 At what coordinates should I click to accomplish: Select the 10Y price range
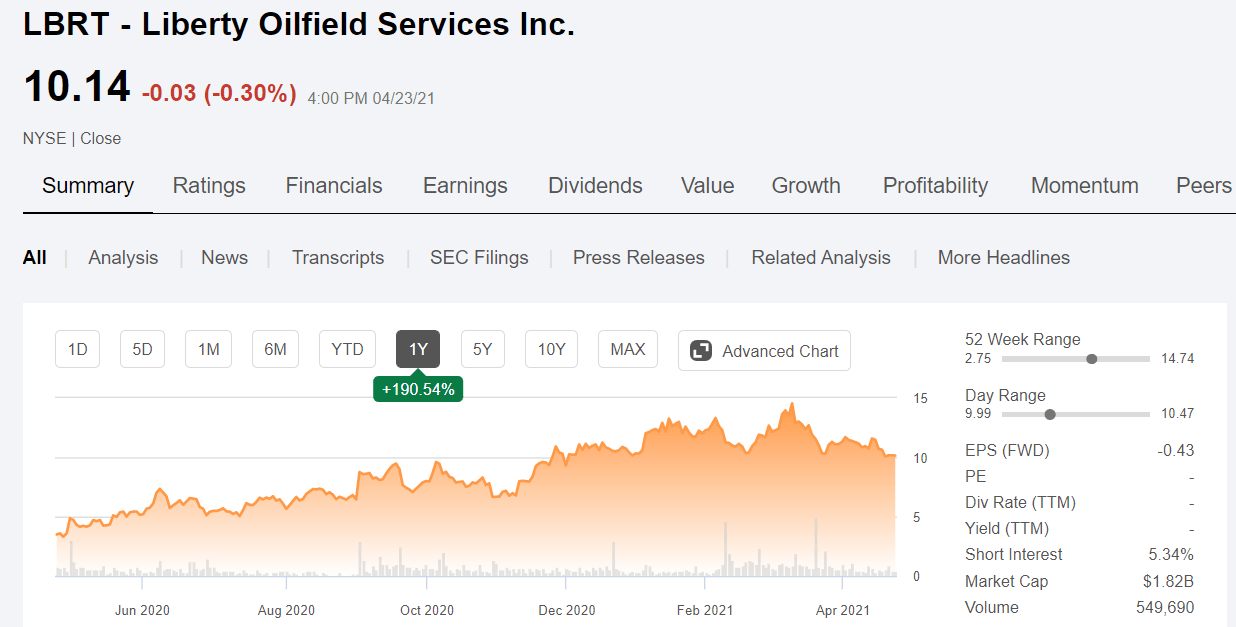tap(551, 349)
